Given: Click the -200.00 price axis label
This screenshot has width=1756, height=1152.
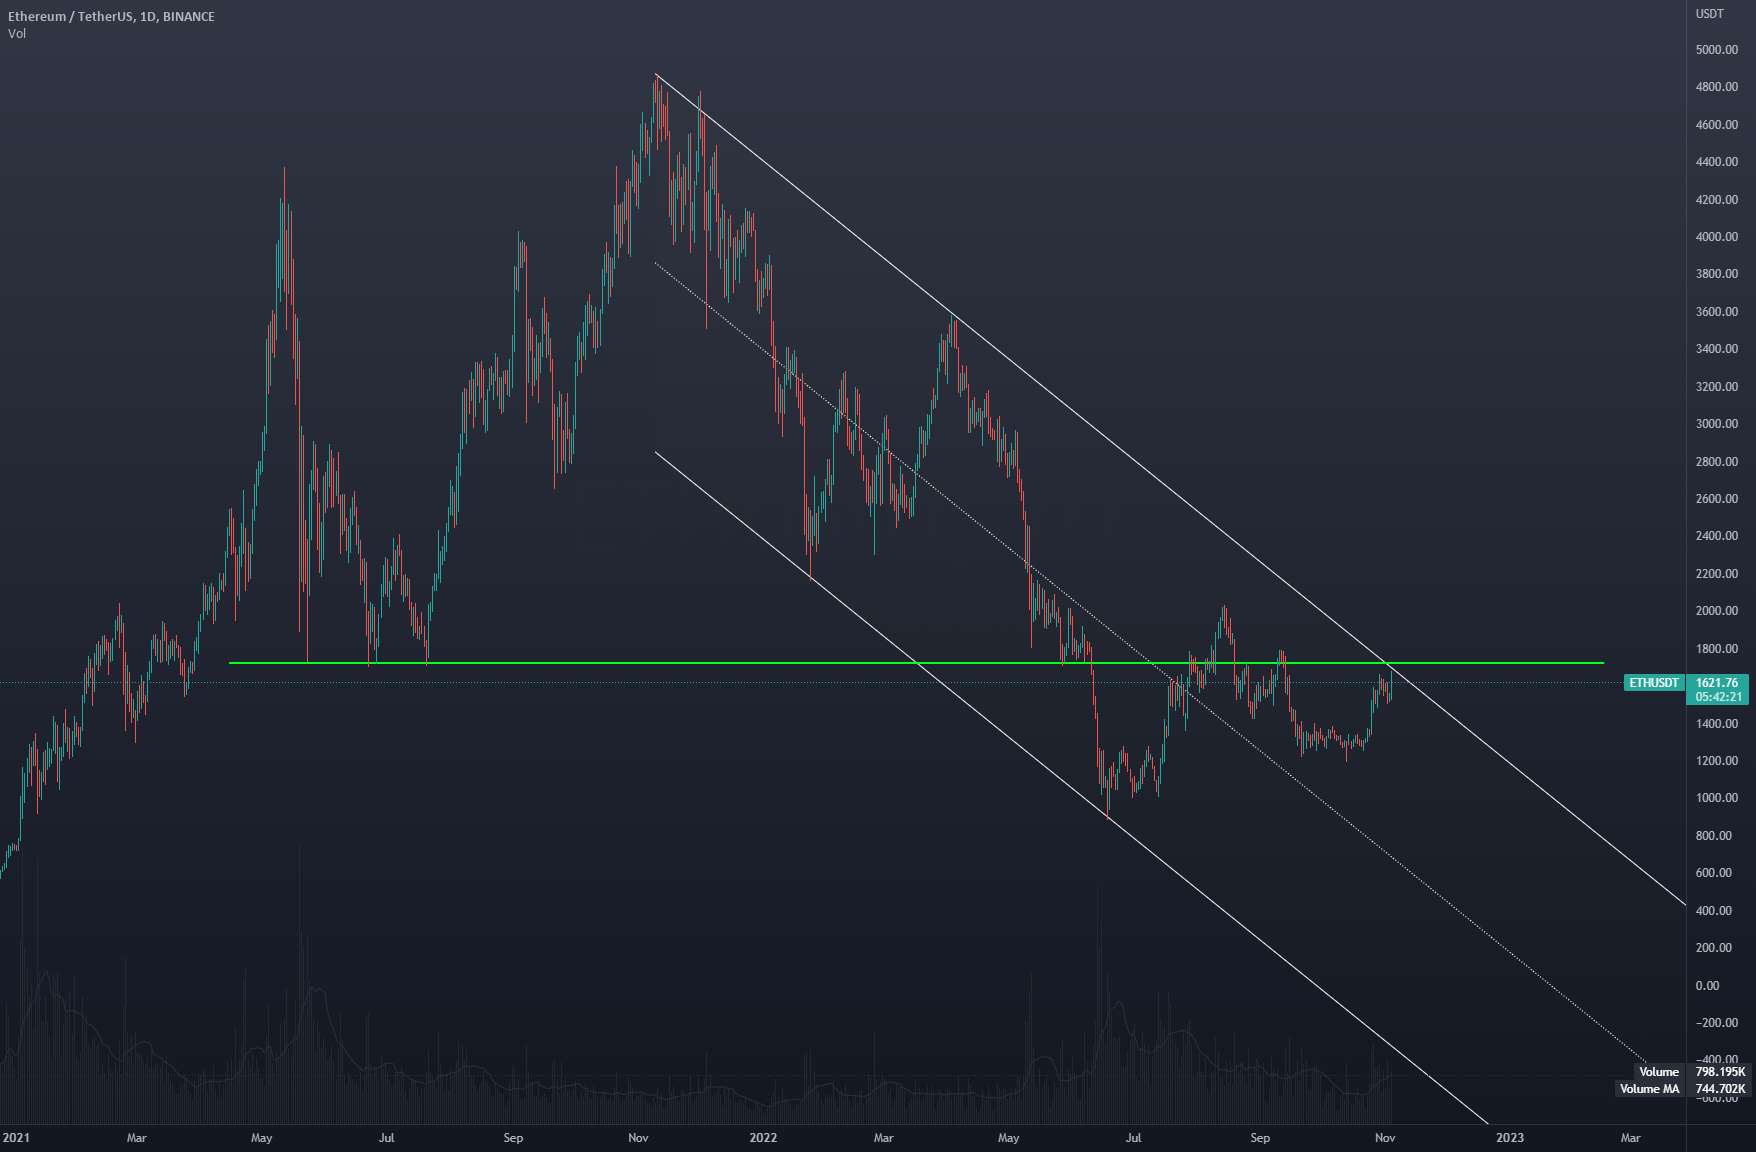Looking at the screenshot, I should [1716, 1023].
